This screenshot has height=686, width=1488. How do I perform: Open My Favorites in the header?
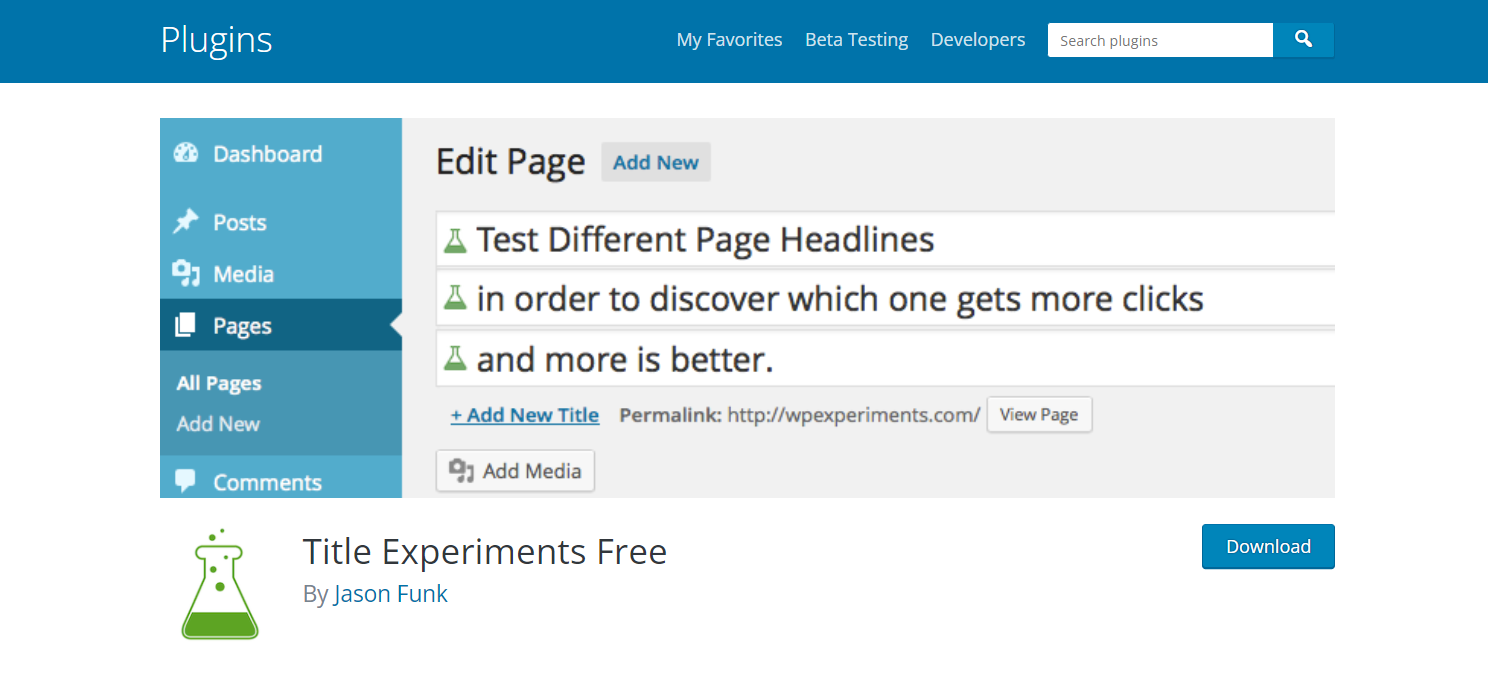click(x=729, y=40)
